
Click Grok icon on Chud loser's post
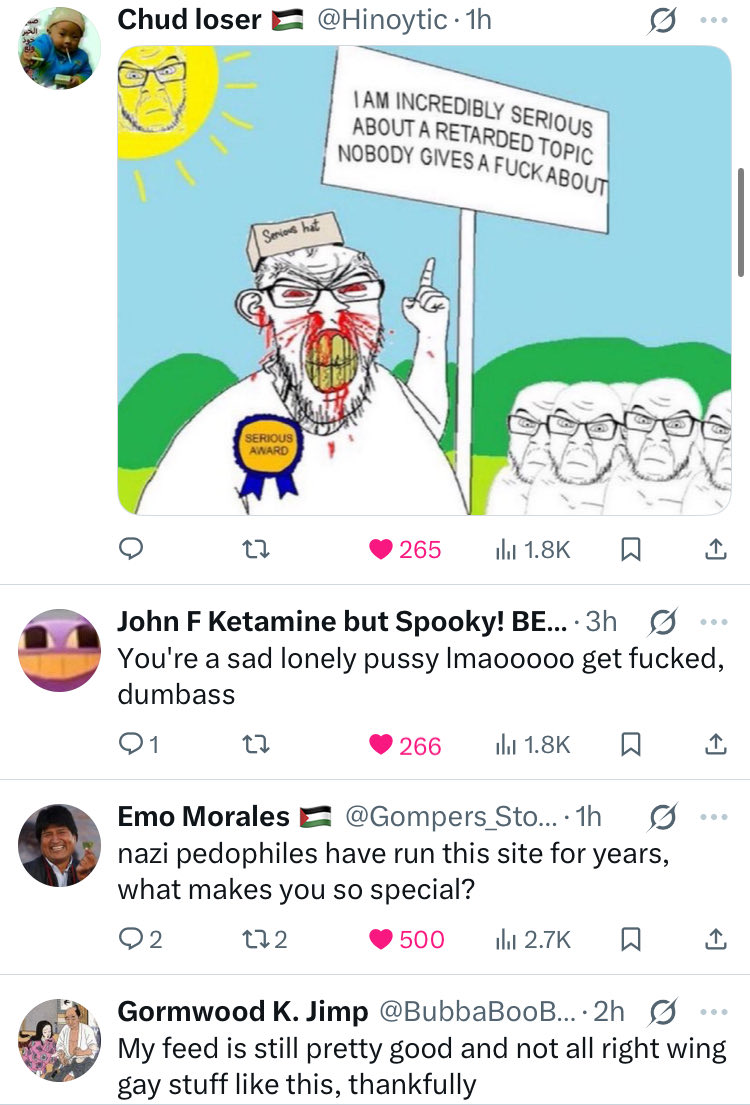[661, 20]
